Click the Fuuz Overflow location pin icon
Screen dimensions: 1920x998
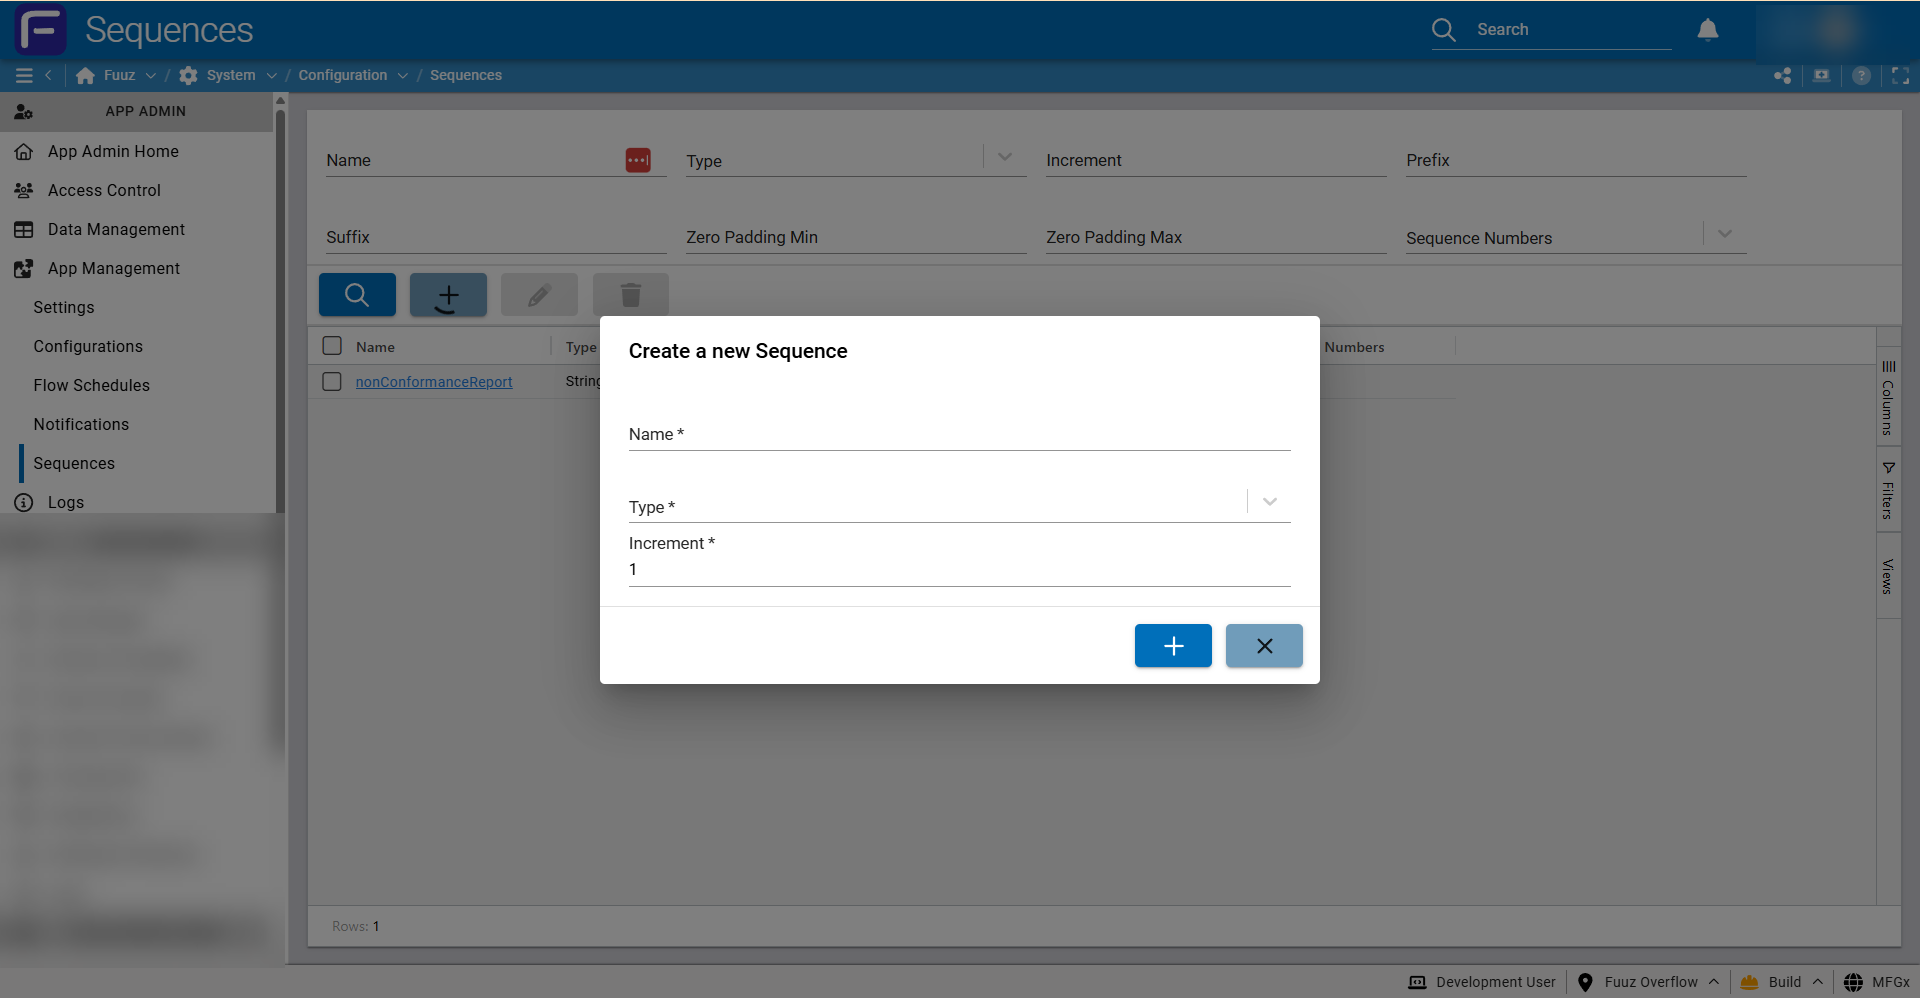(x=1585, y=982)
